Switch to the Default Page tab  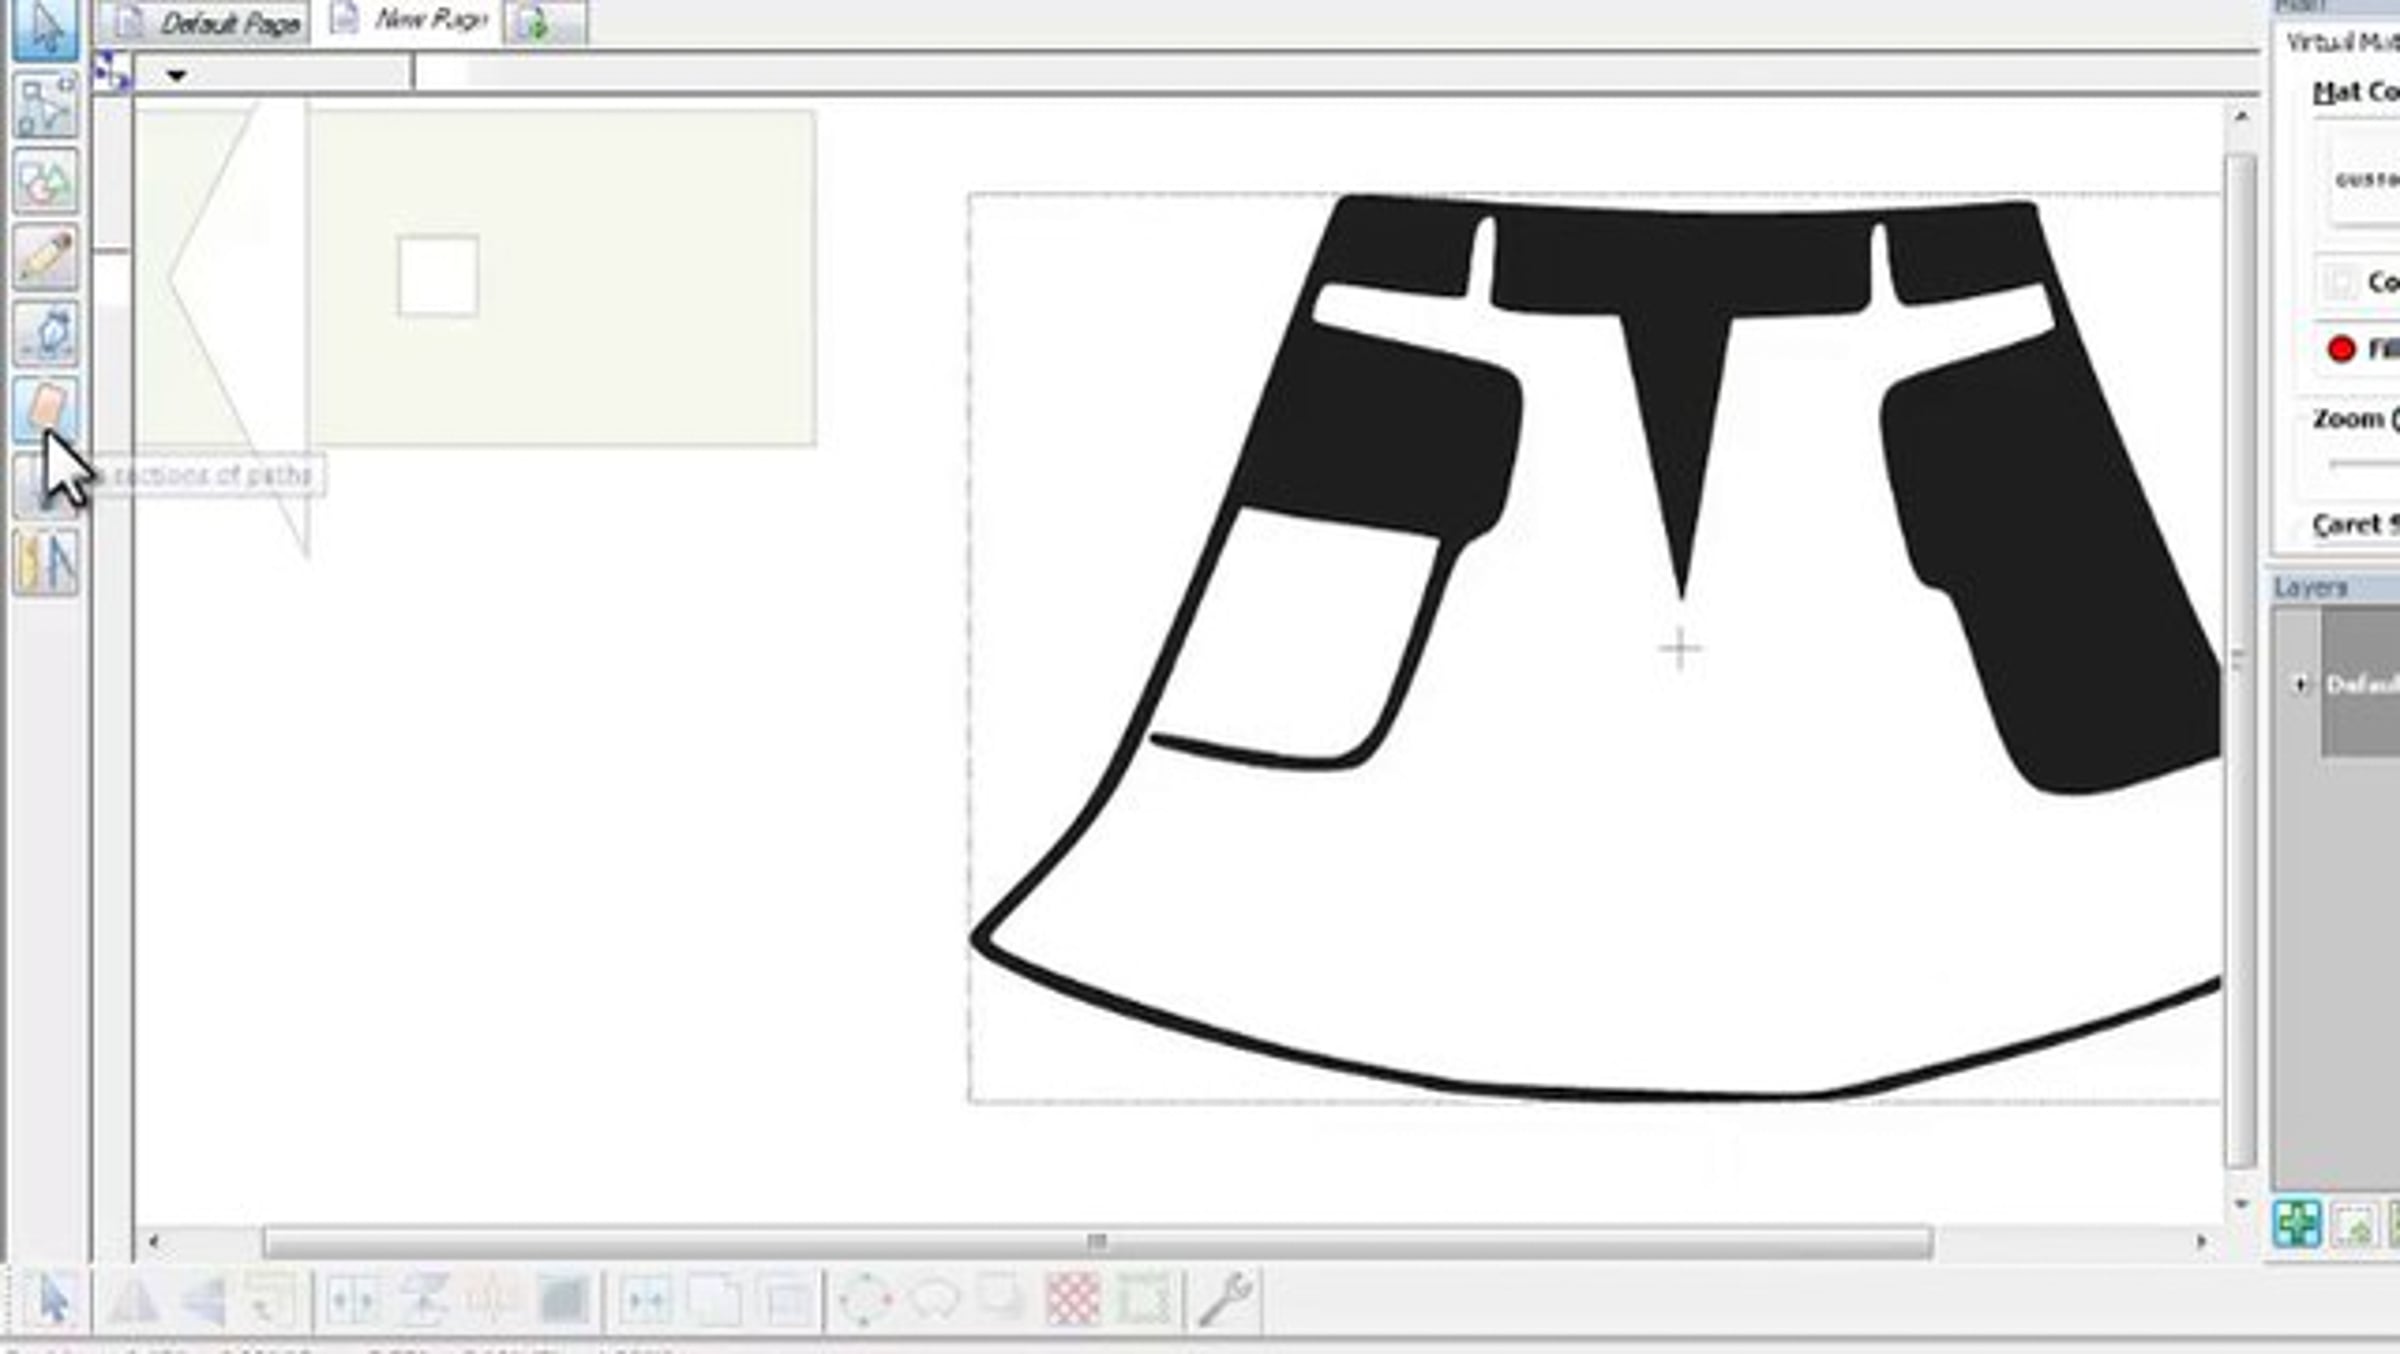coord(203,23)
